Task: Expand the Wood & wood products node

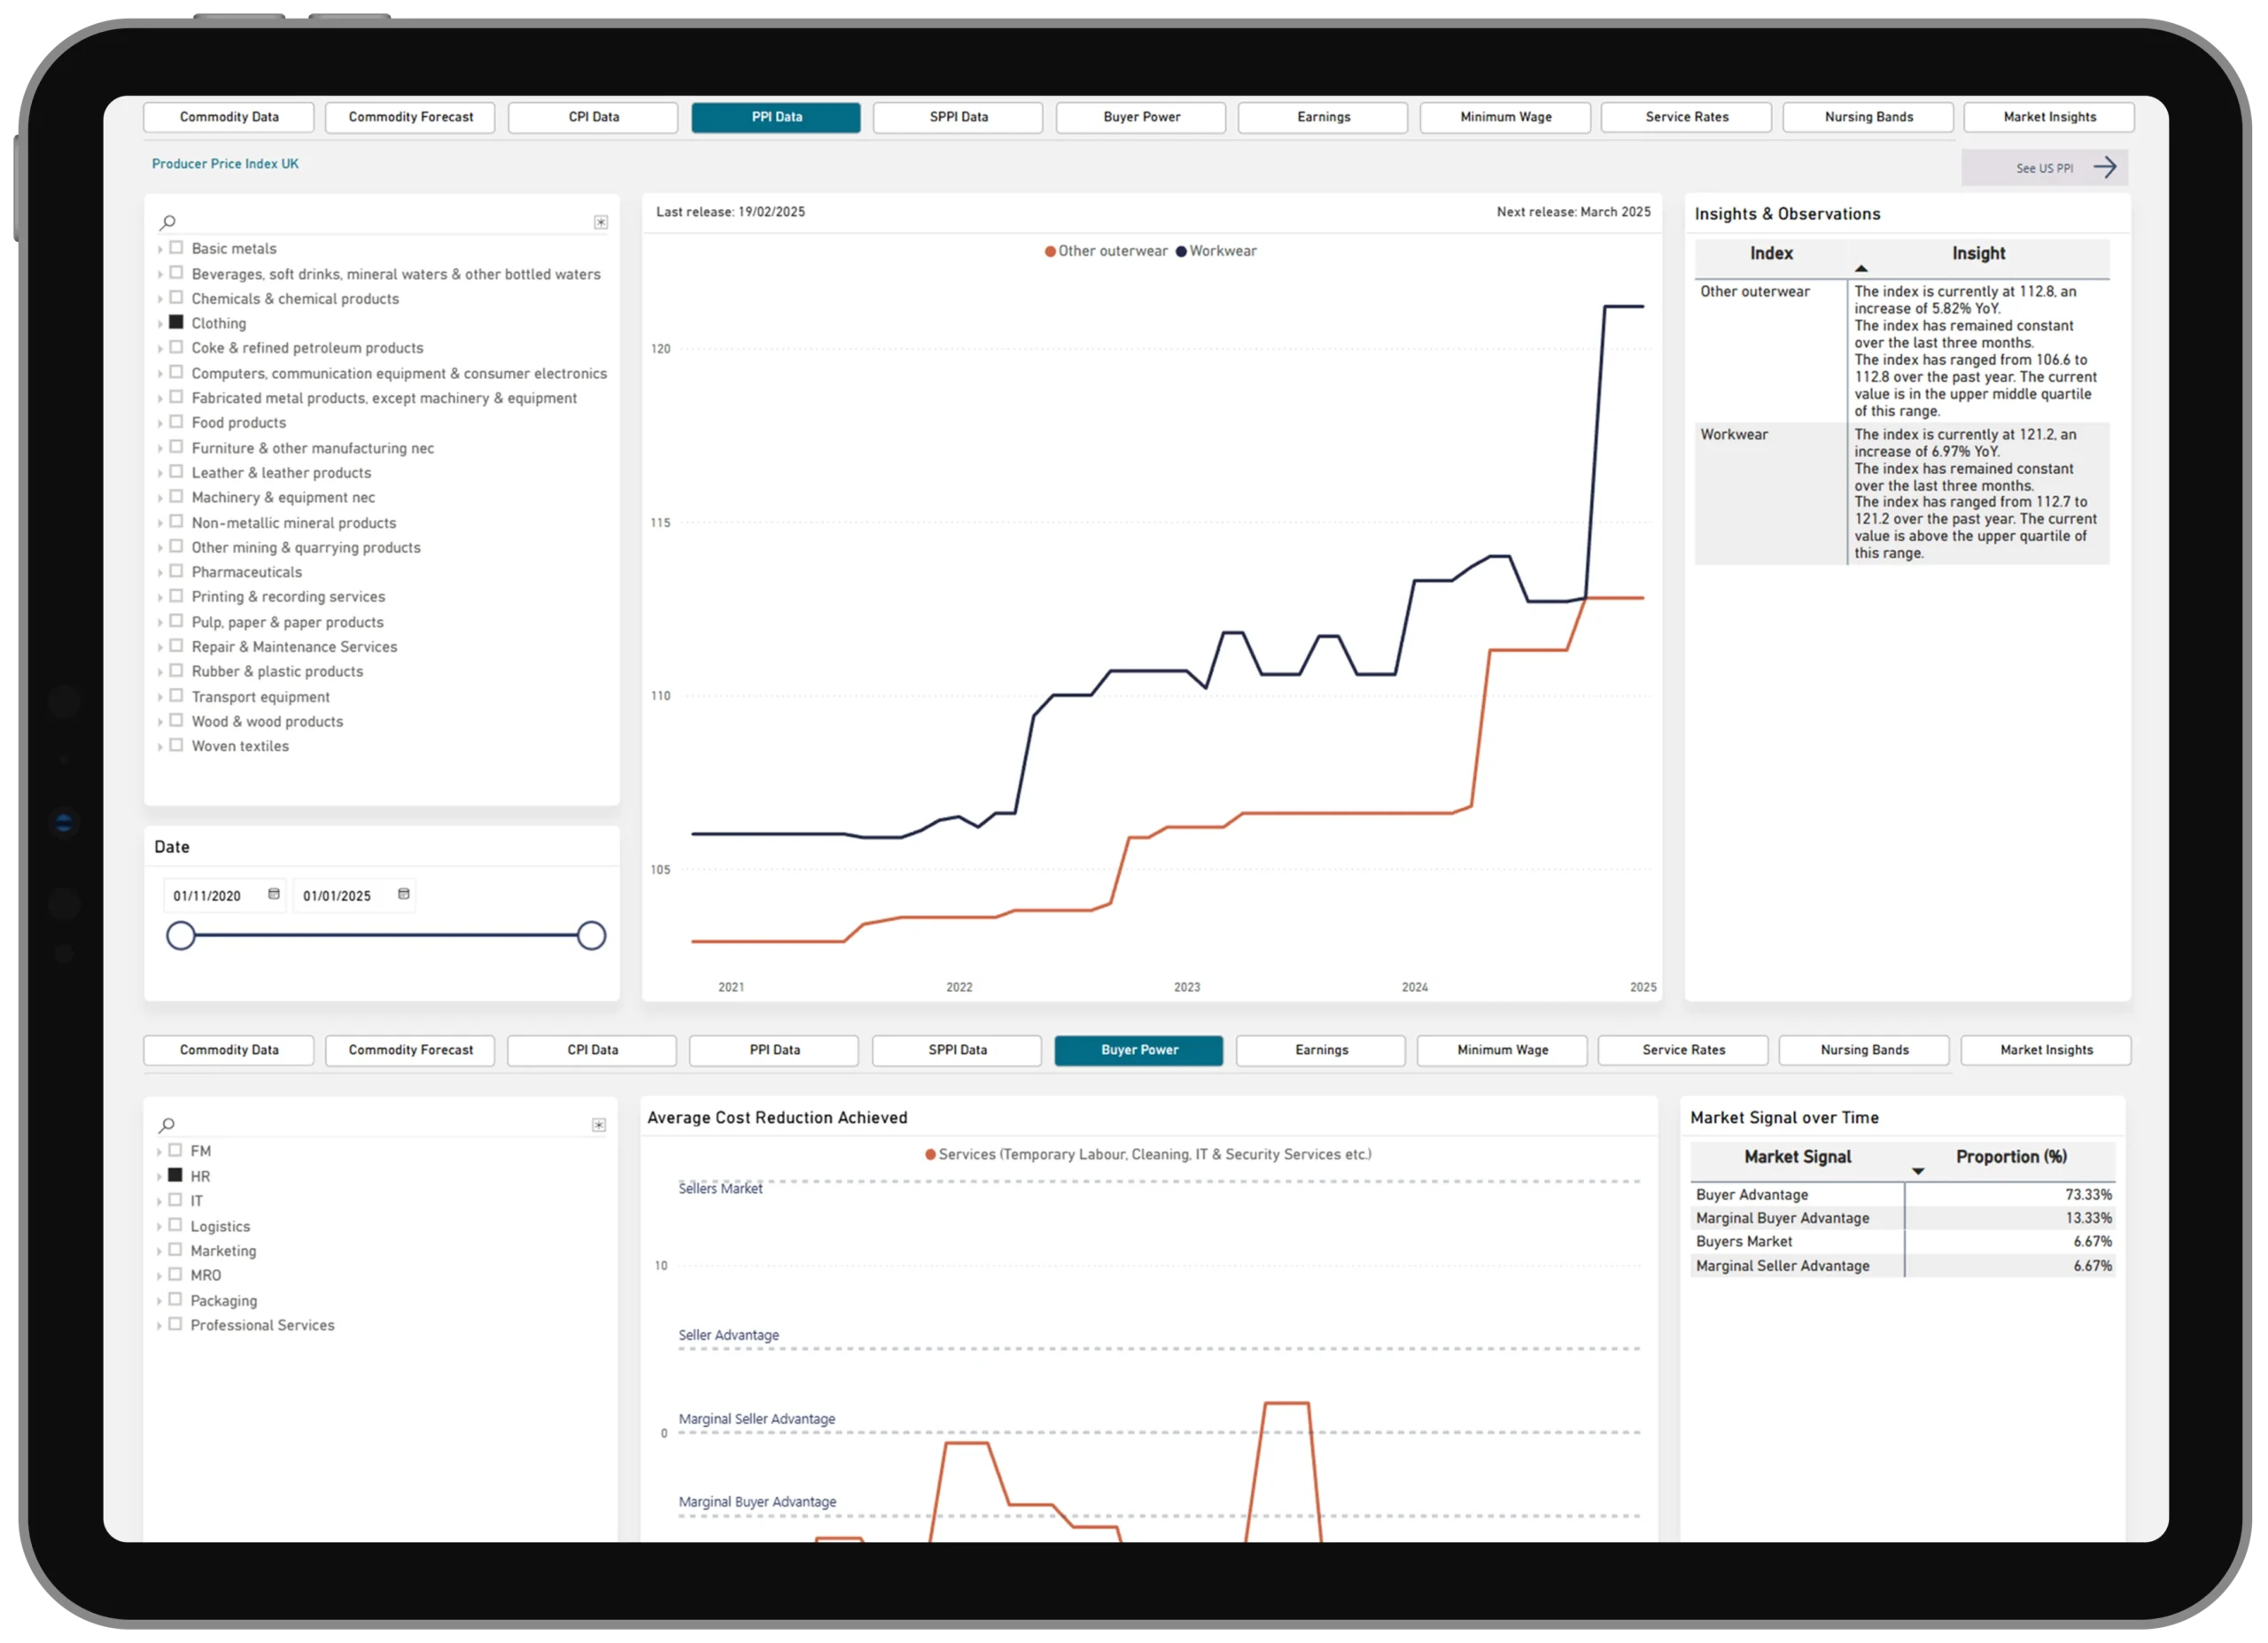Action: pos(160,722)
